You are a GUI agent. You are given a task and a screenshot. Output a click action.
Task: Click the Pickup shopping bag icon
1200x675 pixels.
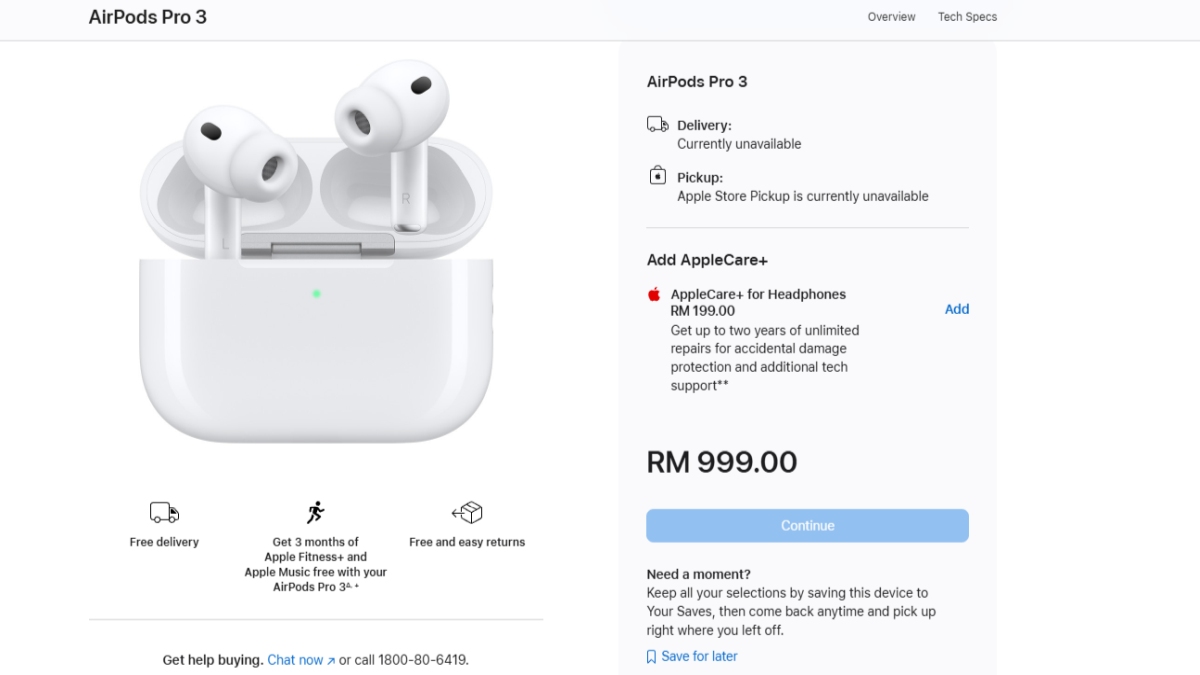click(657, 177)
